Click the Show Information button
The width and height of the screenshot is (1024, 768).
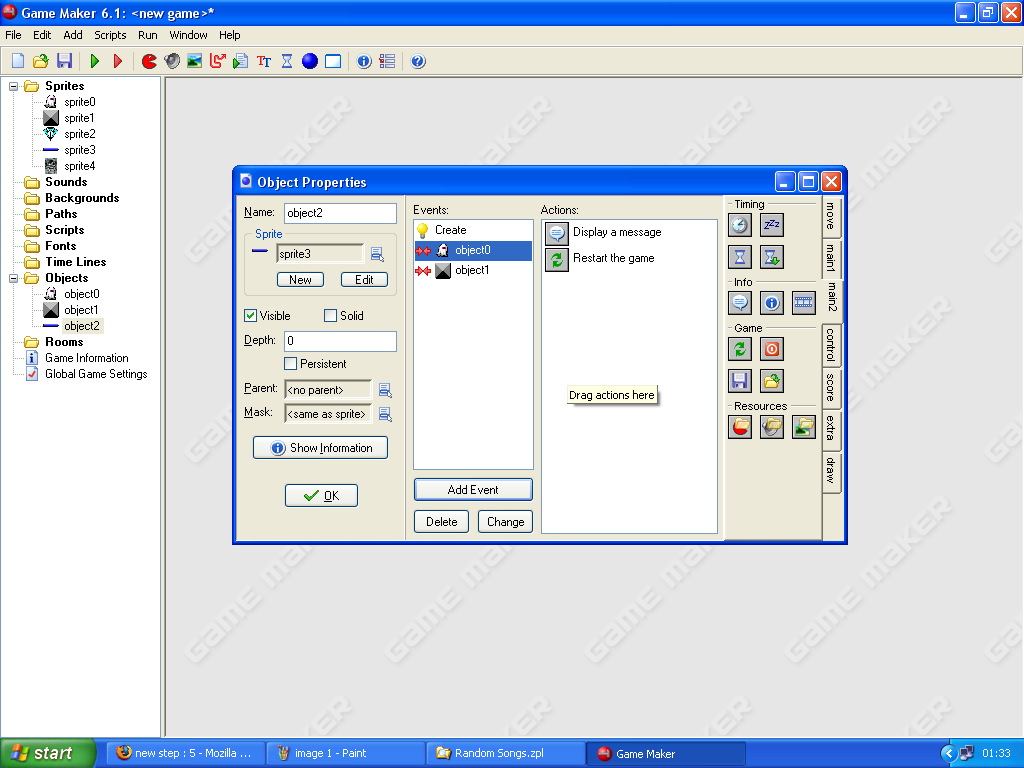tap(321, 448)
